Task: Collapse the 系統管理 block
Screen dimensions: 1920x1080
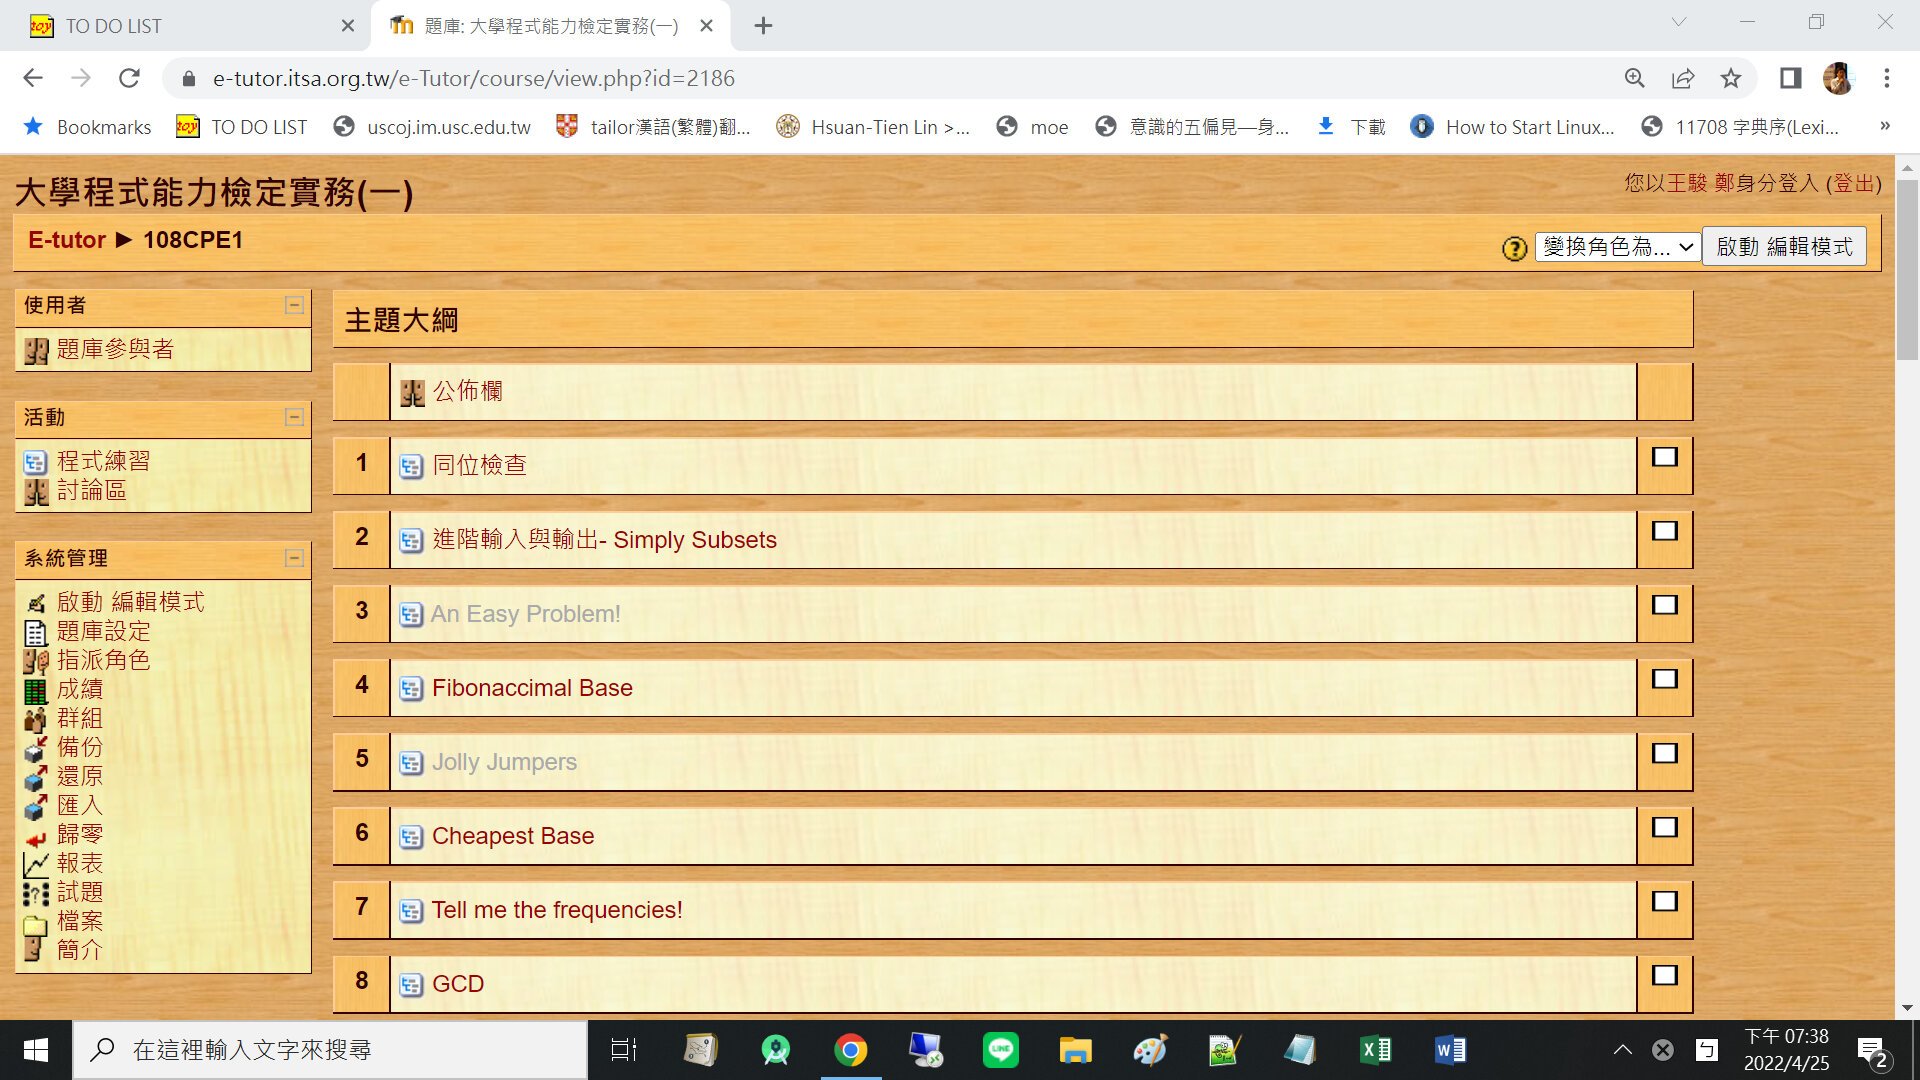Action: pyautogui.click(x=294, y=558)
